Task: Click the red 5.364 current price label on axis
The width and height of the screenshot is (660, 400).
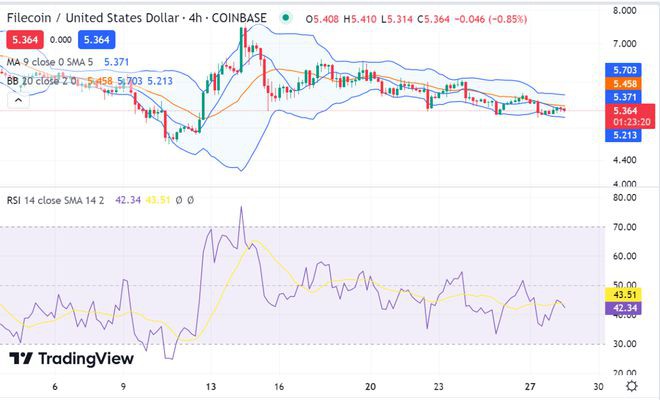Action: (x=627, y=110)
